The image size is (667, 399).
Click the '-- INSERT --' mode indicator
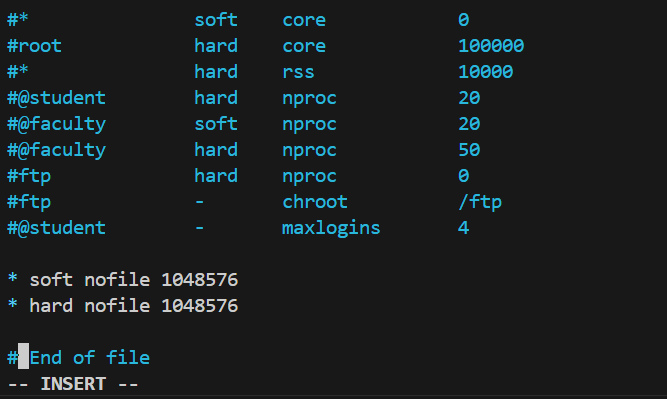tap(73, 384)
